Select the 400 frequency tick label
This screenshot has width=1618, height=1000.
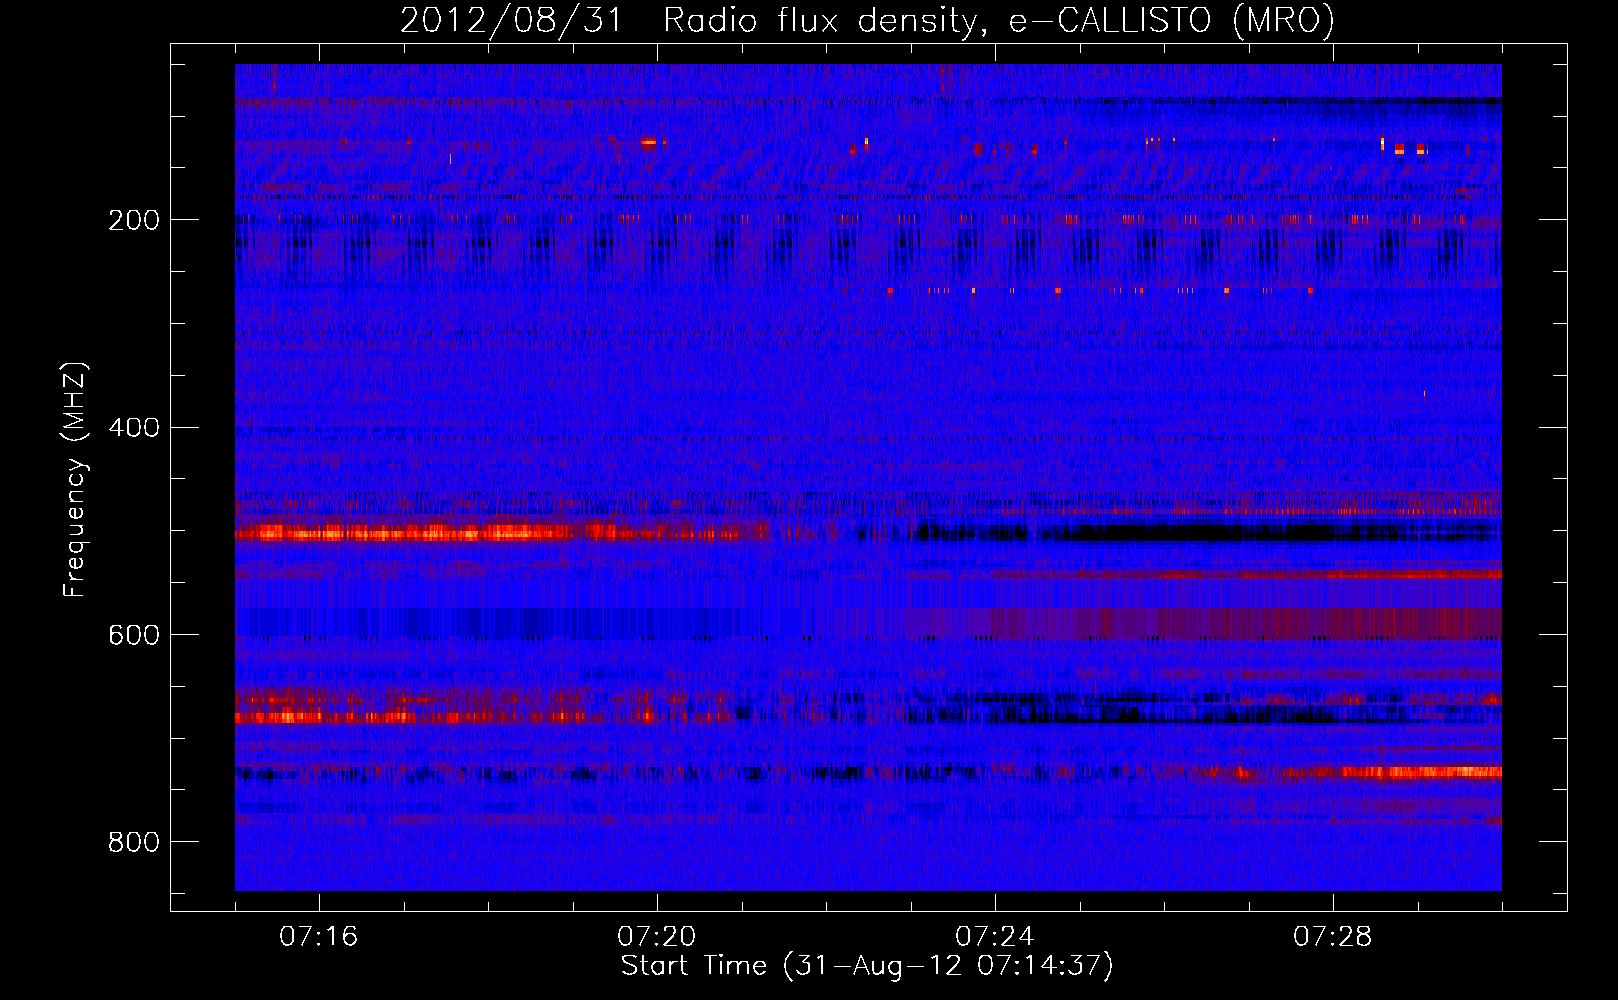coord(134,428)
